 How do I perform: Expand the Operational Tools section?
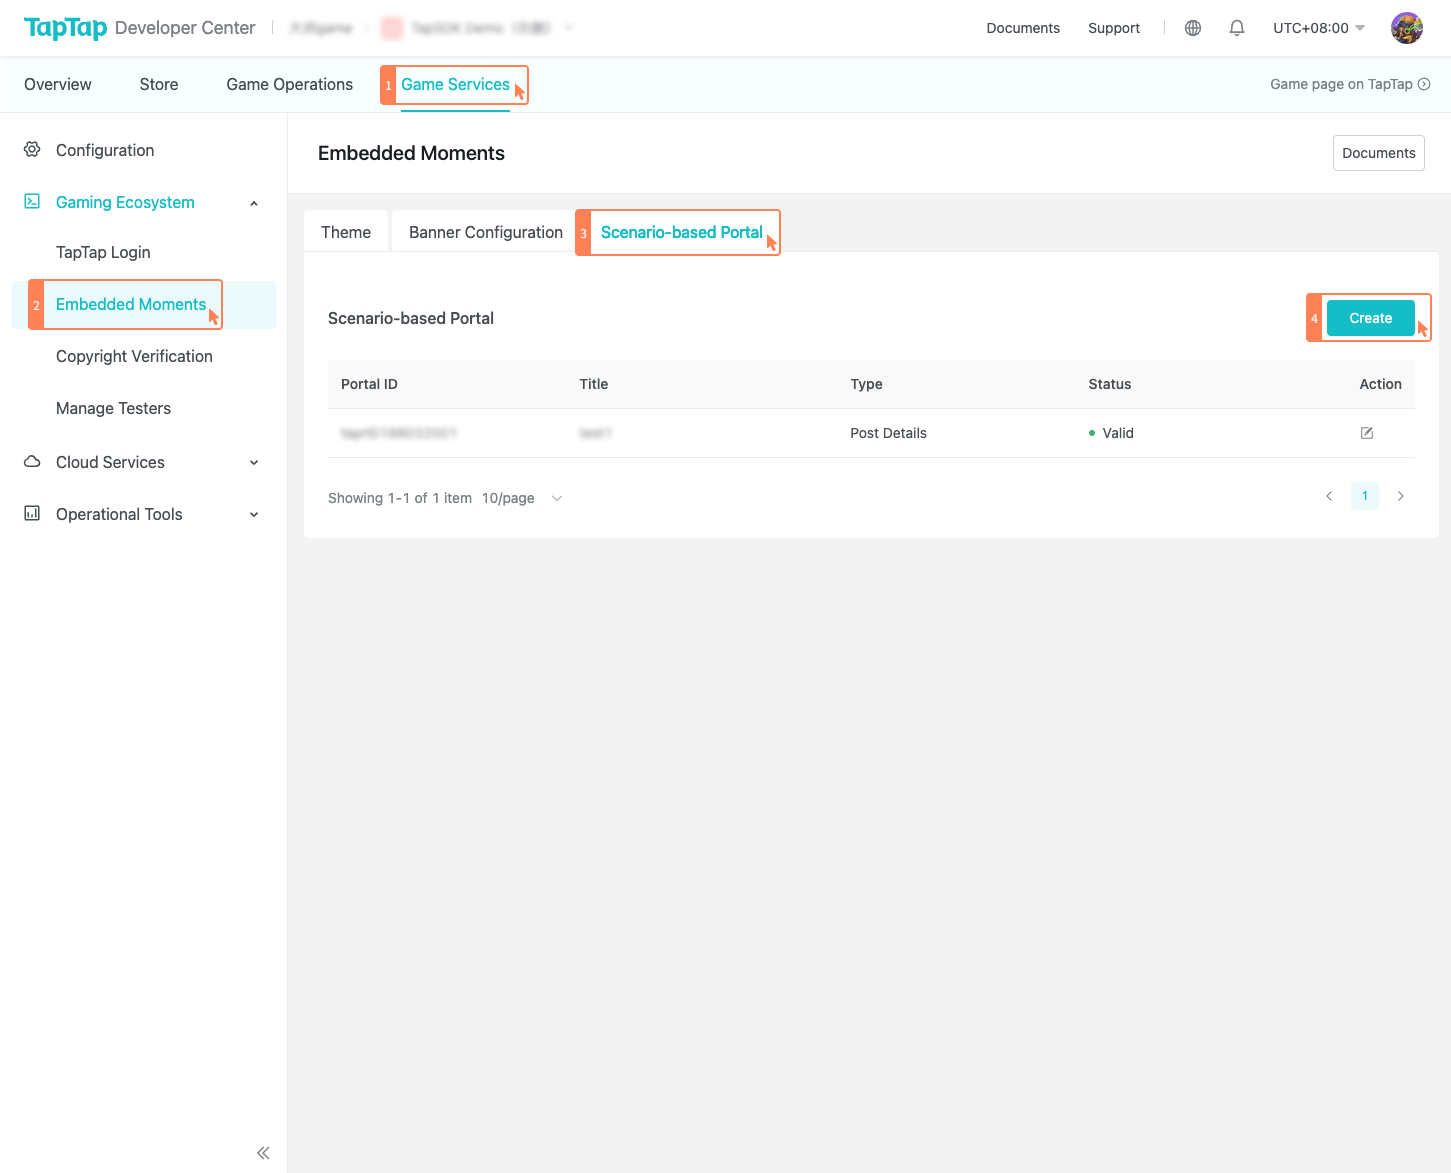pyautogui.click(x=254, y=514)
